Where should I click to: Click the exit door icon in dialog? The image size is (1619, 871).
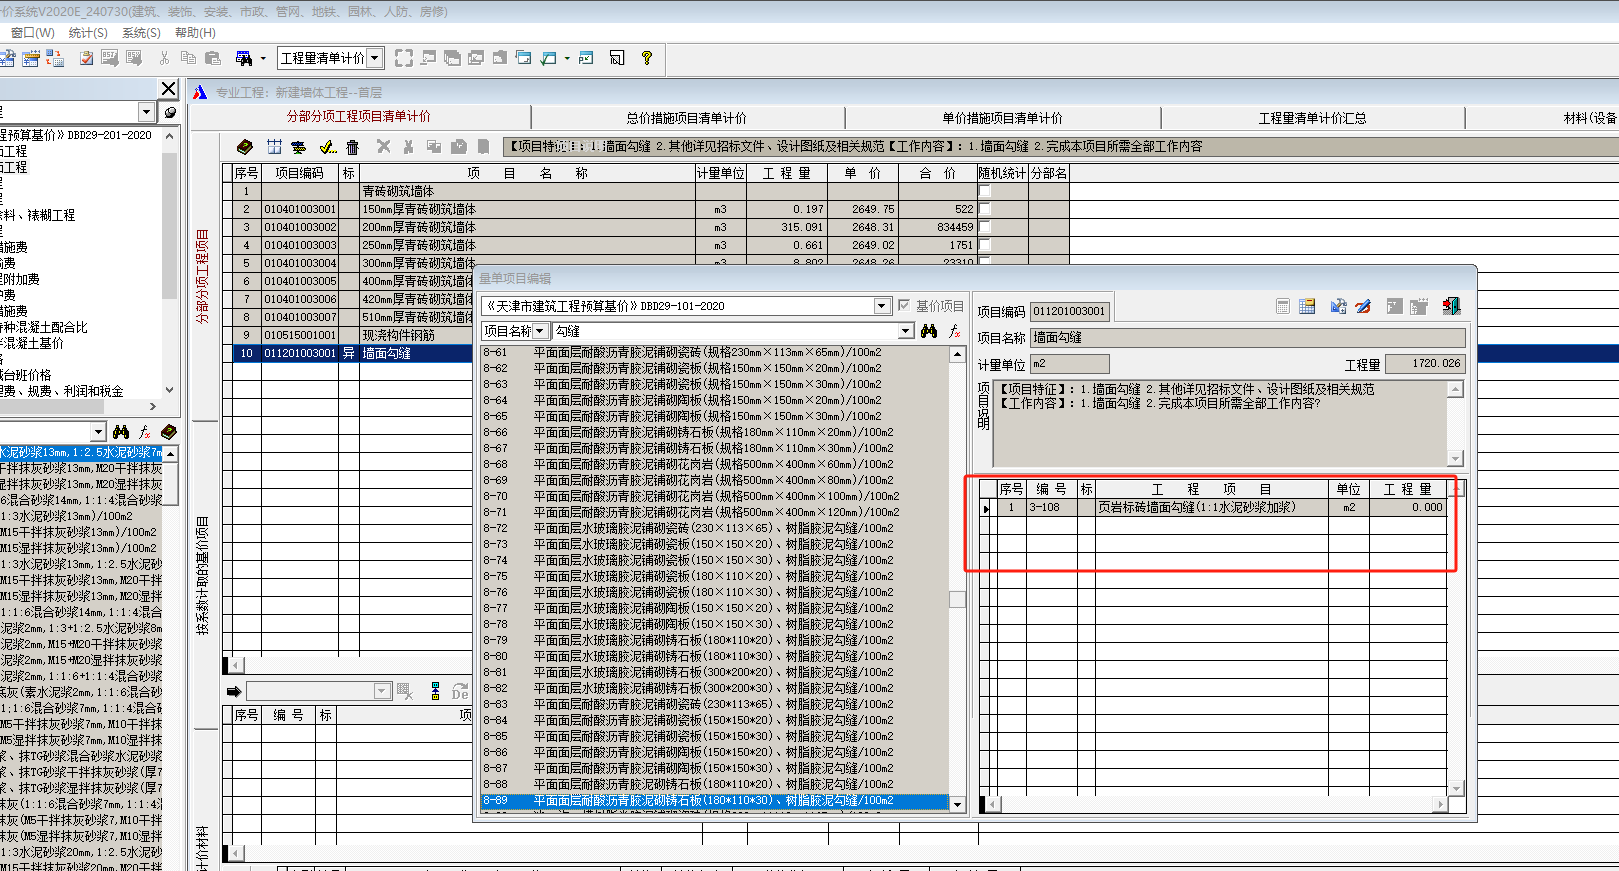click(1451, 307)
